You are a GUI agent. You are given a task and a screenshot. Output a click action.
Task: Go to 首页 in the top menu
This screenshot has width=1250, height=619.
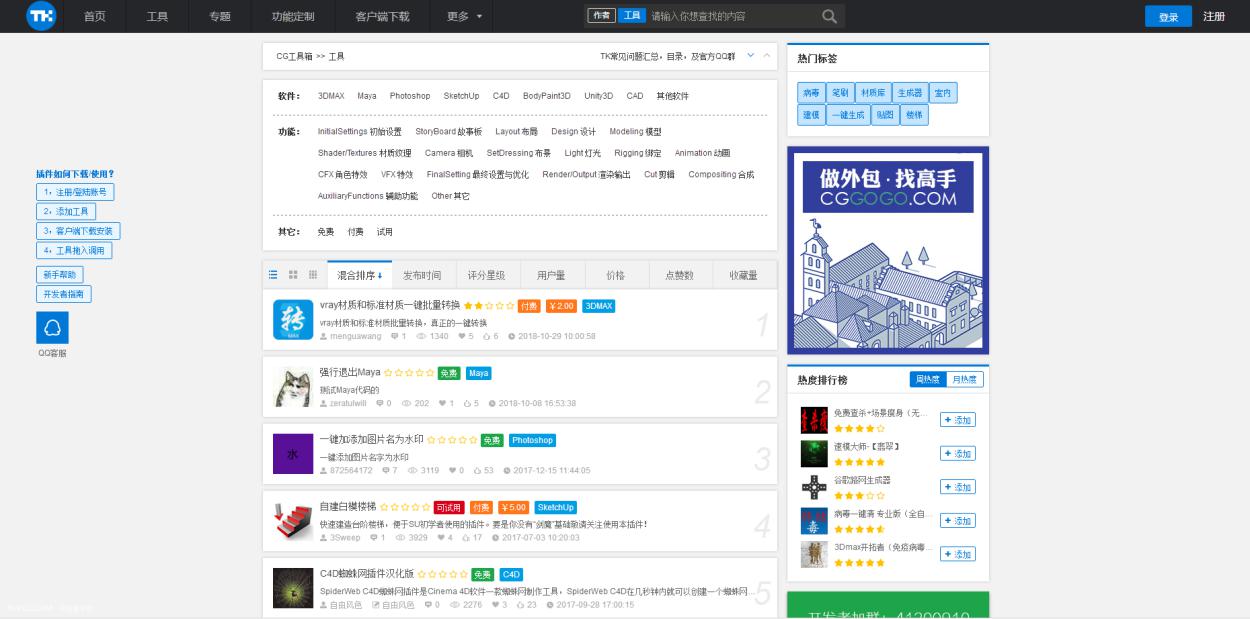pyautogui.click(x=93, y=16)
